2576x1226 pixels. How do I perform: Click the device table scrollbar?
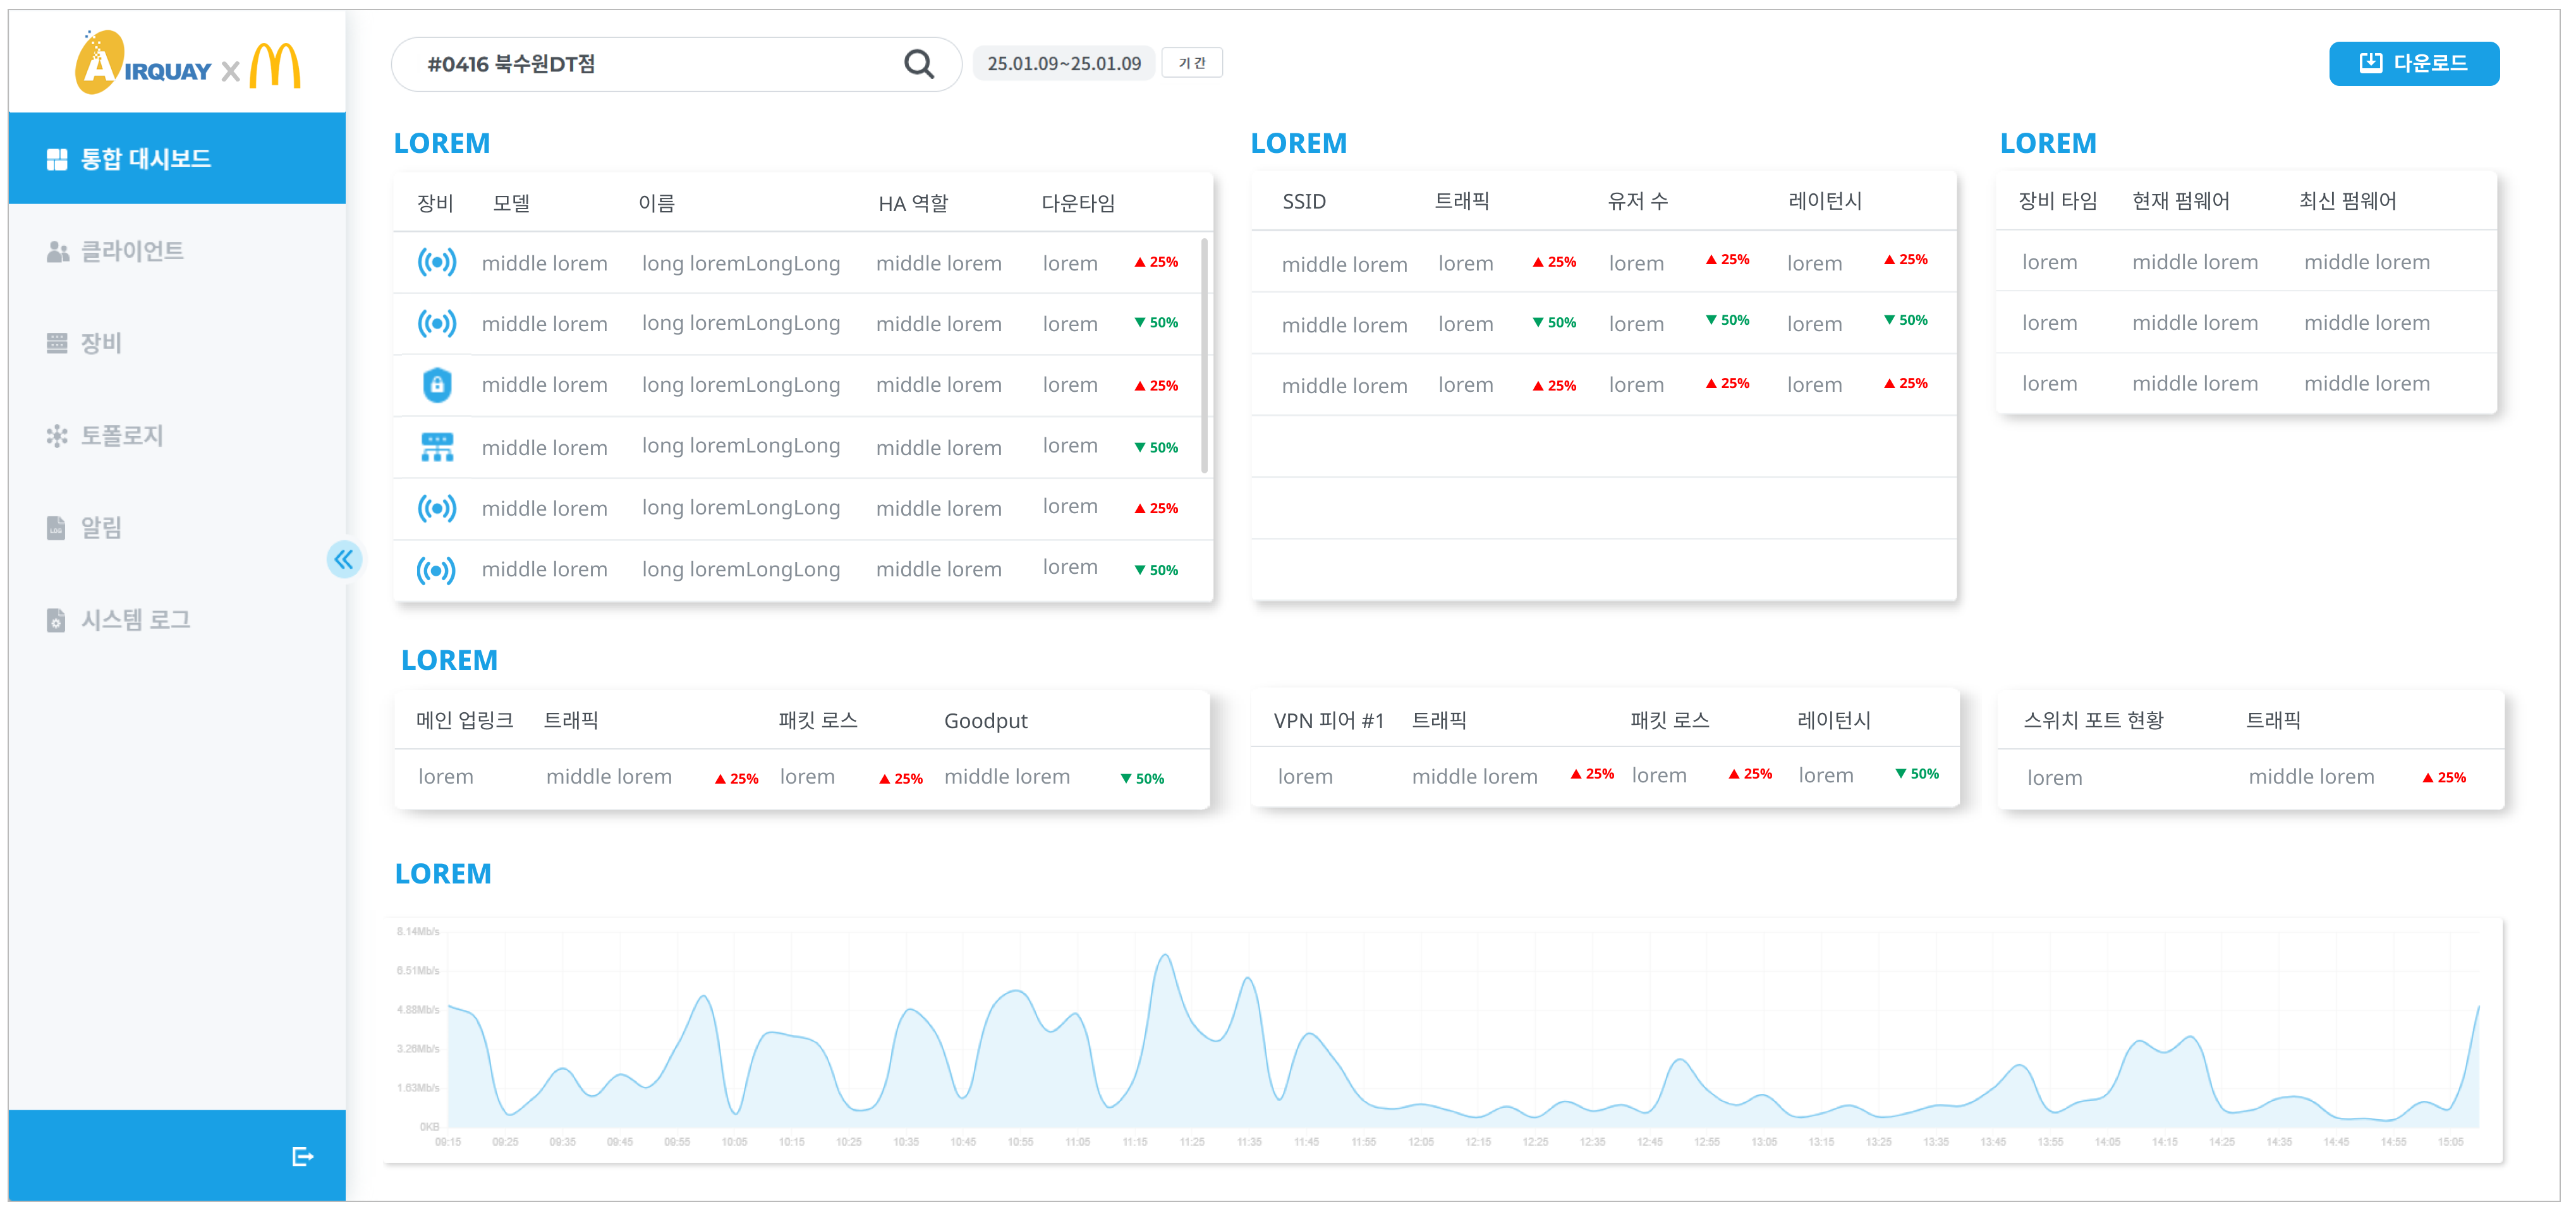click(1204, 355)
